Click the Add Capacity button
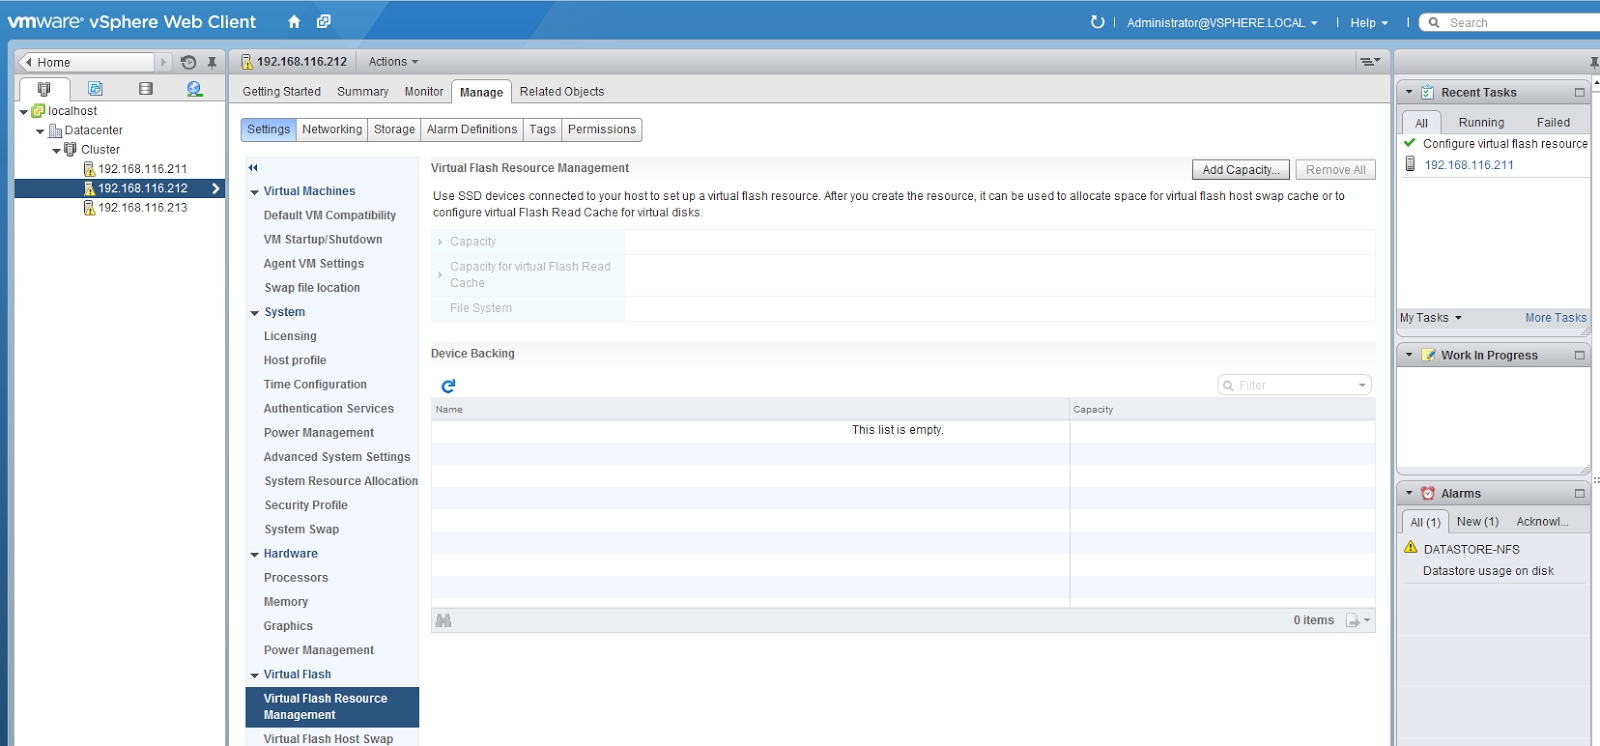 (1240, 170)
